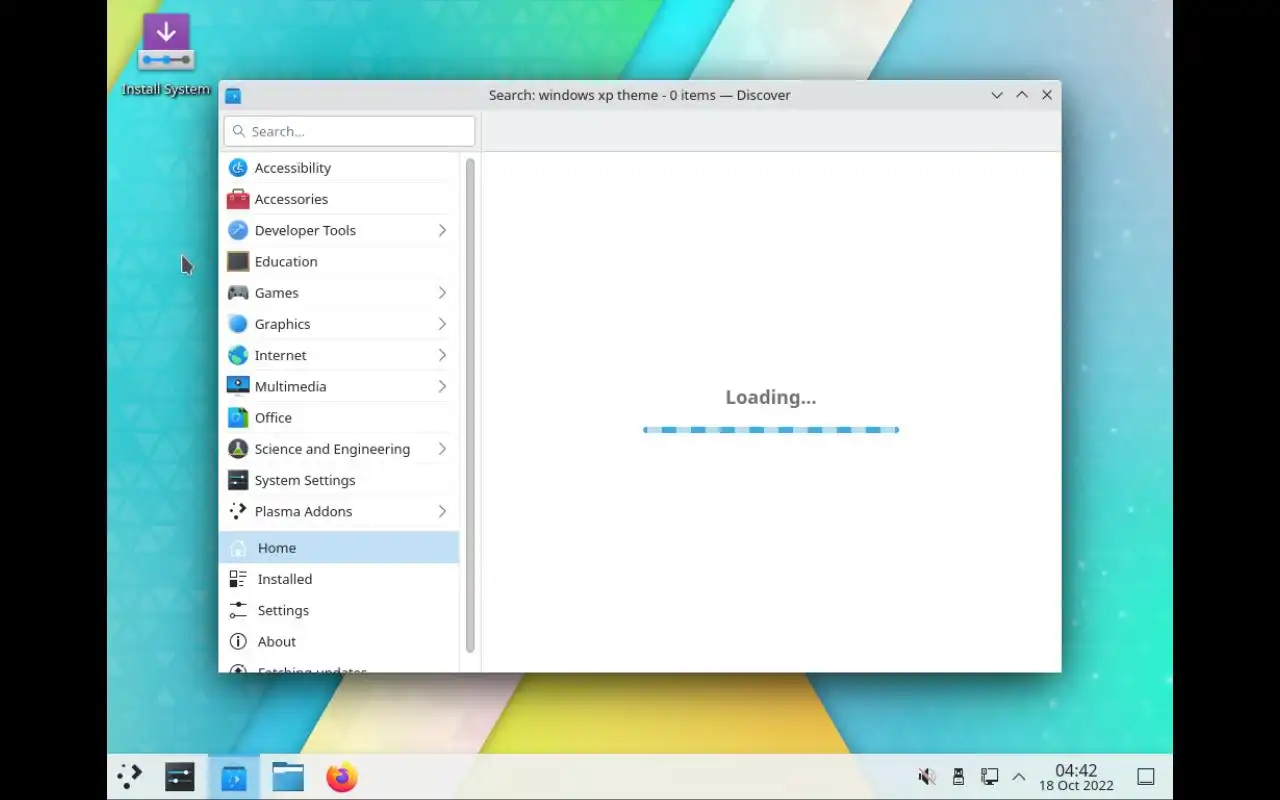Launch Firefox from the taskbar
This screenshot has height=800, width=1280.
pyautogui.click(x=342, y=777)
